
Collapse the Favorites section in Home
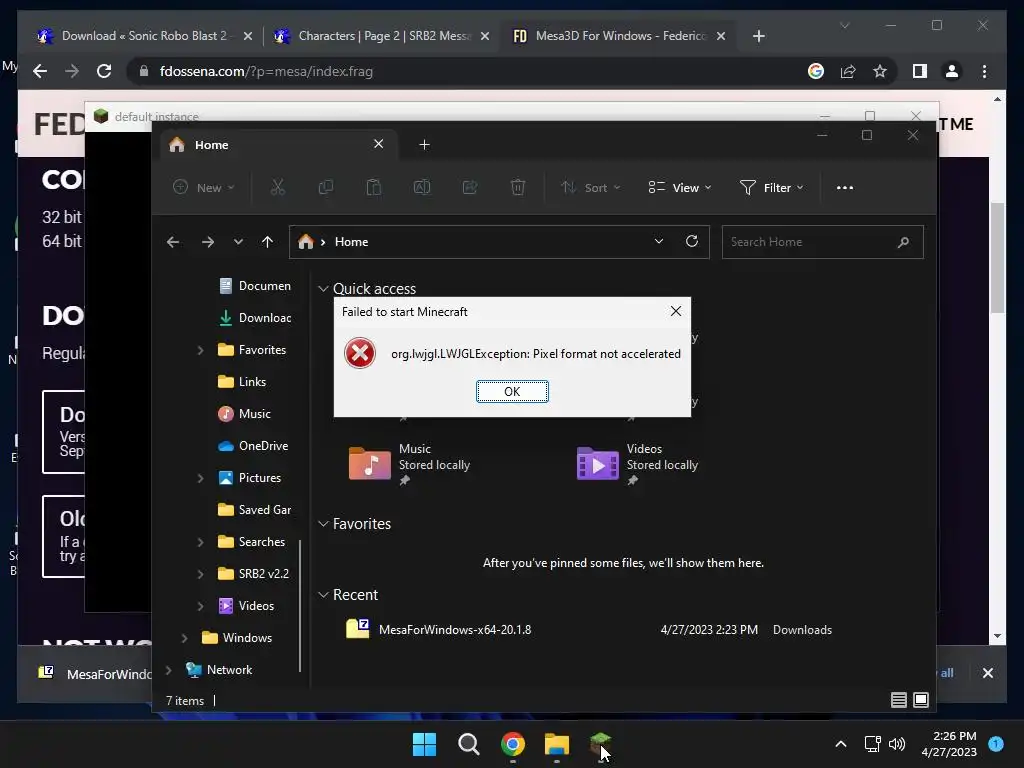(323, 524)
